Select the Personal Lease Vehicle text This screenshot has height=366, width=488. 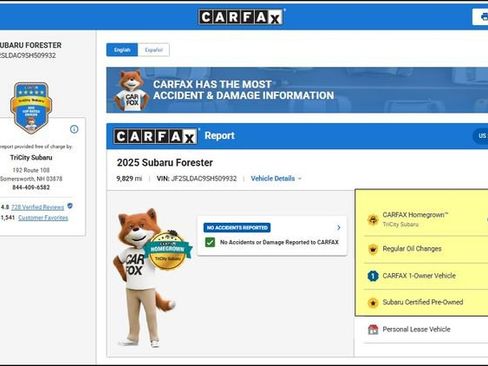click(416, 329)
